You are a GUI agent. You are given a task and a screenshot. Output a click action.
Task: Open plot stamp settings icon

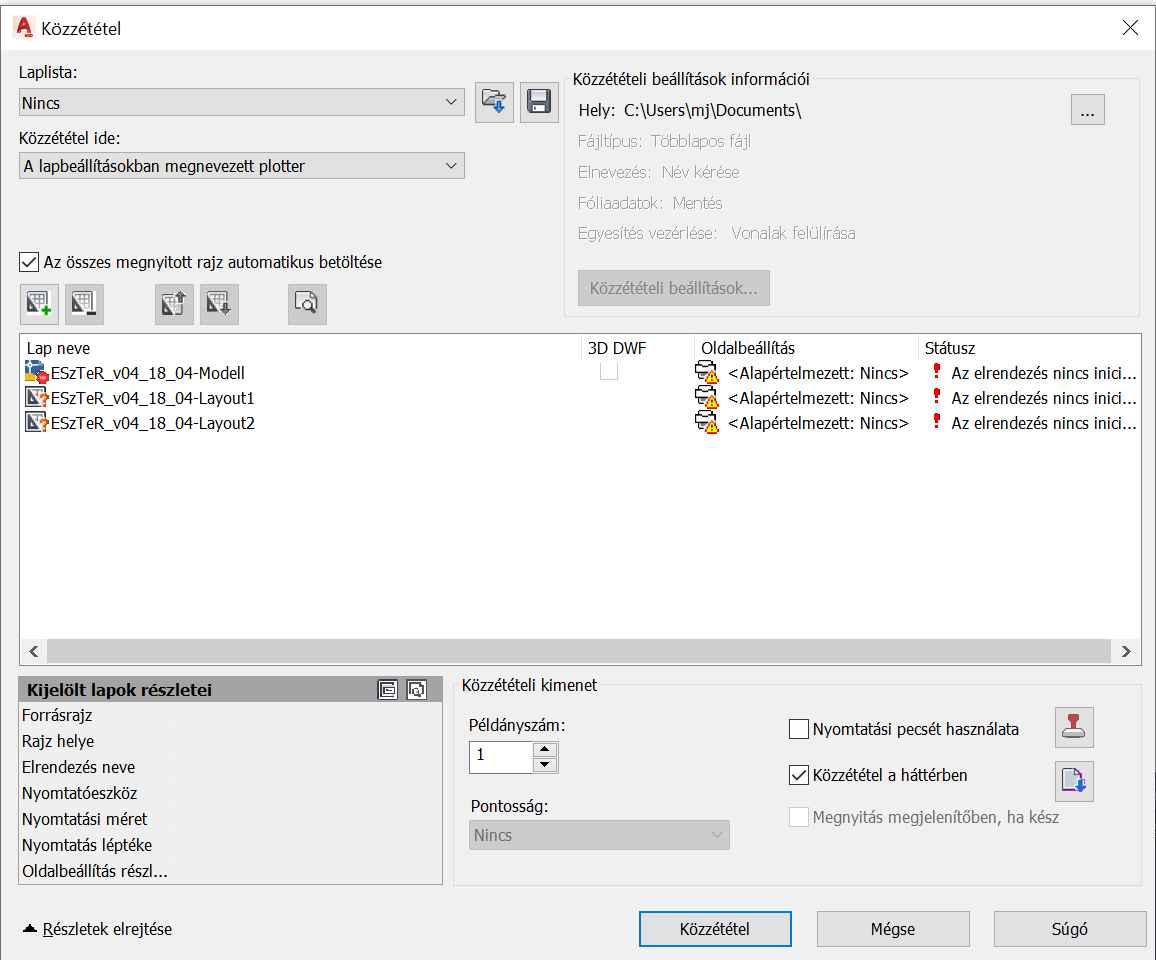tap(1074, 728)
